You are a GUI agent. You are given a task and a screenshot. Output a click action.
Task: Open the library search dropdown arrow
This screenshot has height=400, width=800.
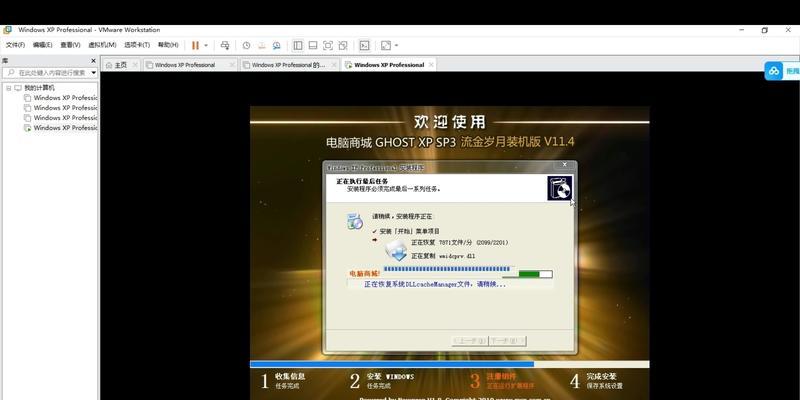[94, 73]
